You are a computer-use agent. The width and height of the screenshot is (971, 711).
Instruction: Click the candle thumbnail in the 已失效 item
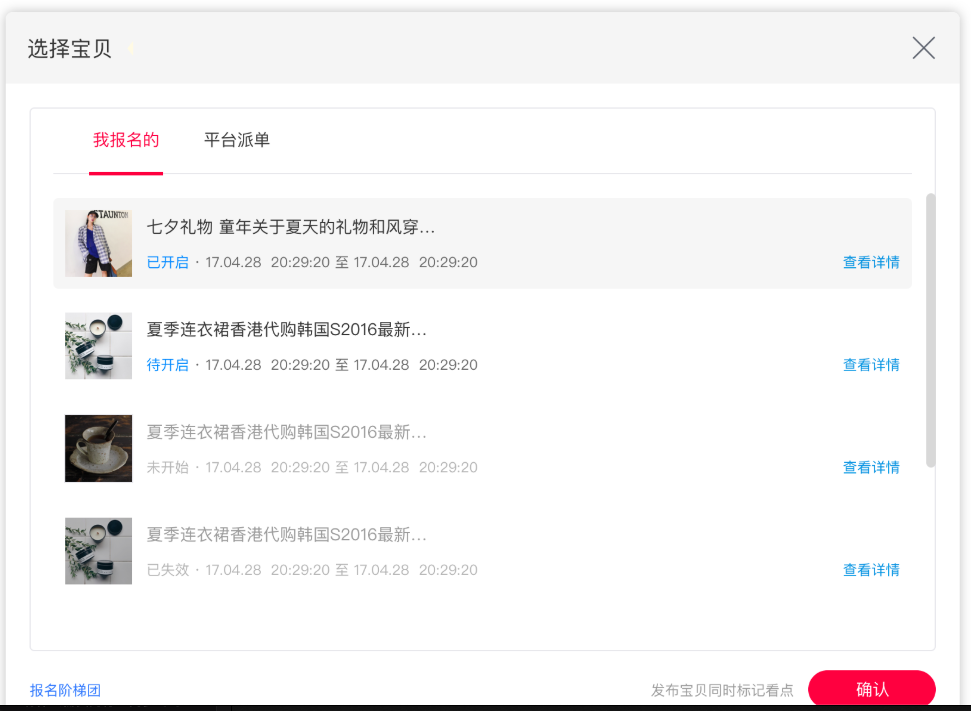[98, 551]
